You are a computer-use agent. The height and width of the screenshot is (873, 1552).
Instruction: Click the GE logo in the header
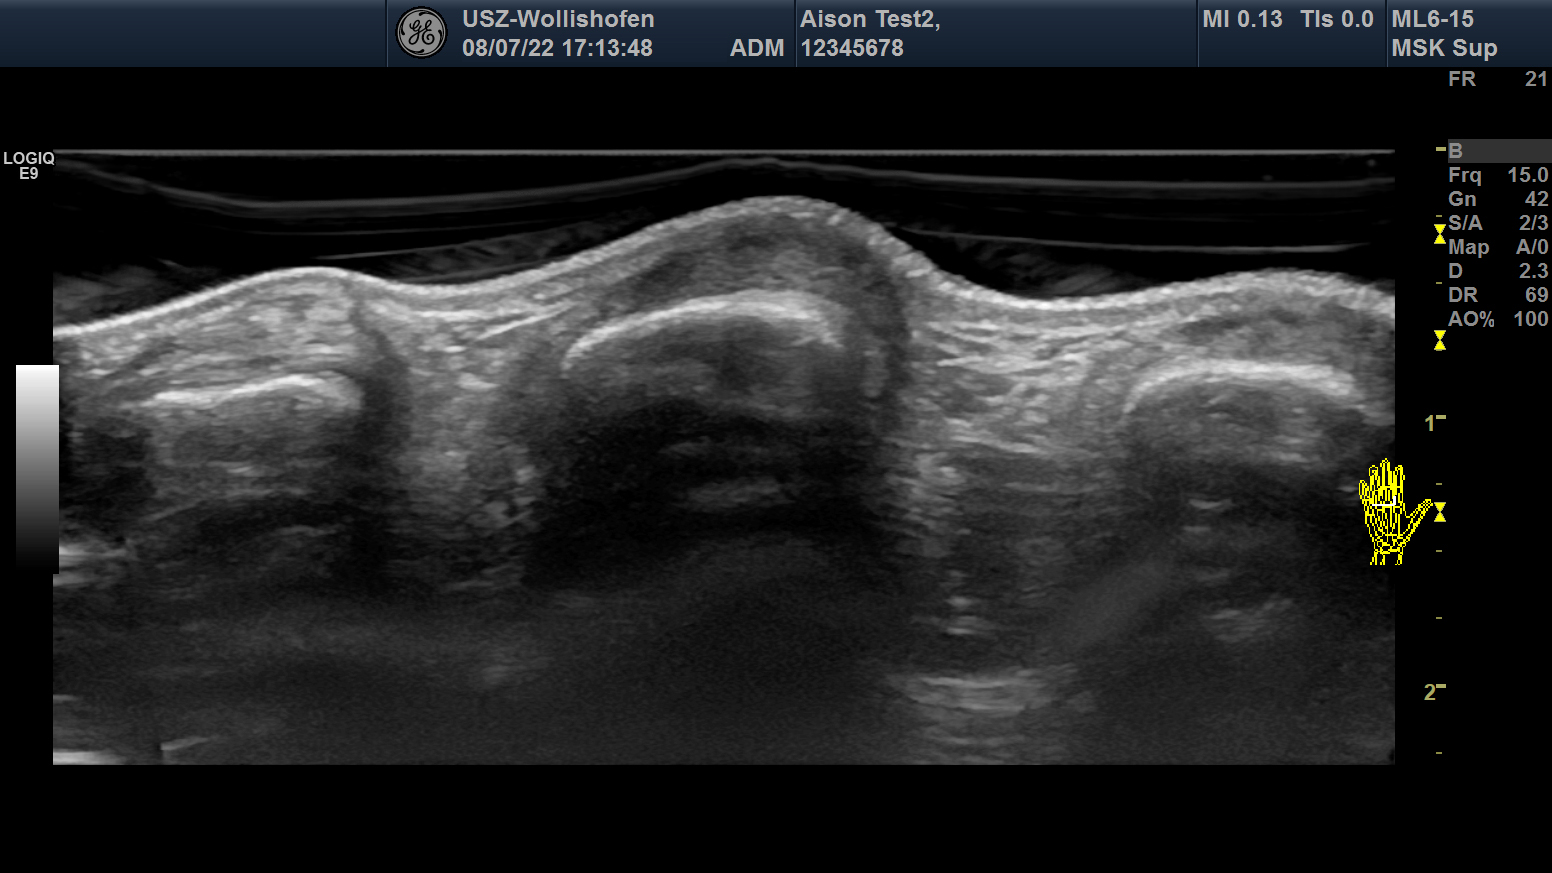(x=421, y=33)
